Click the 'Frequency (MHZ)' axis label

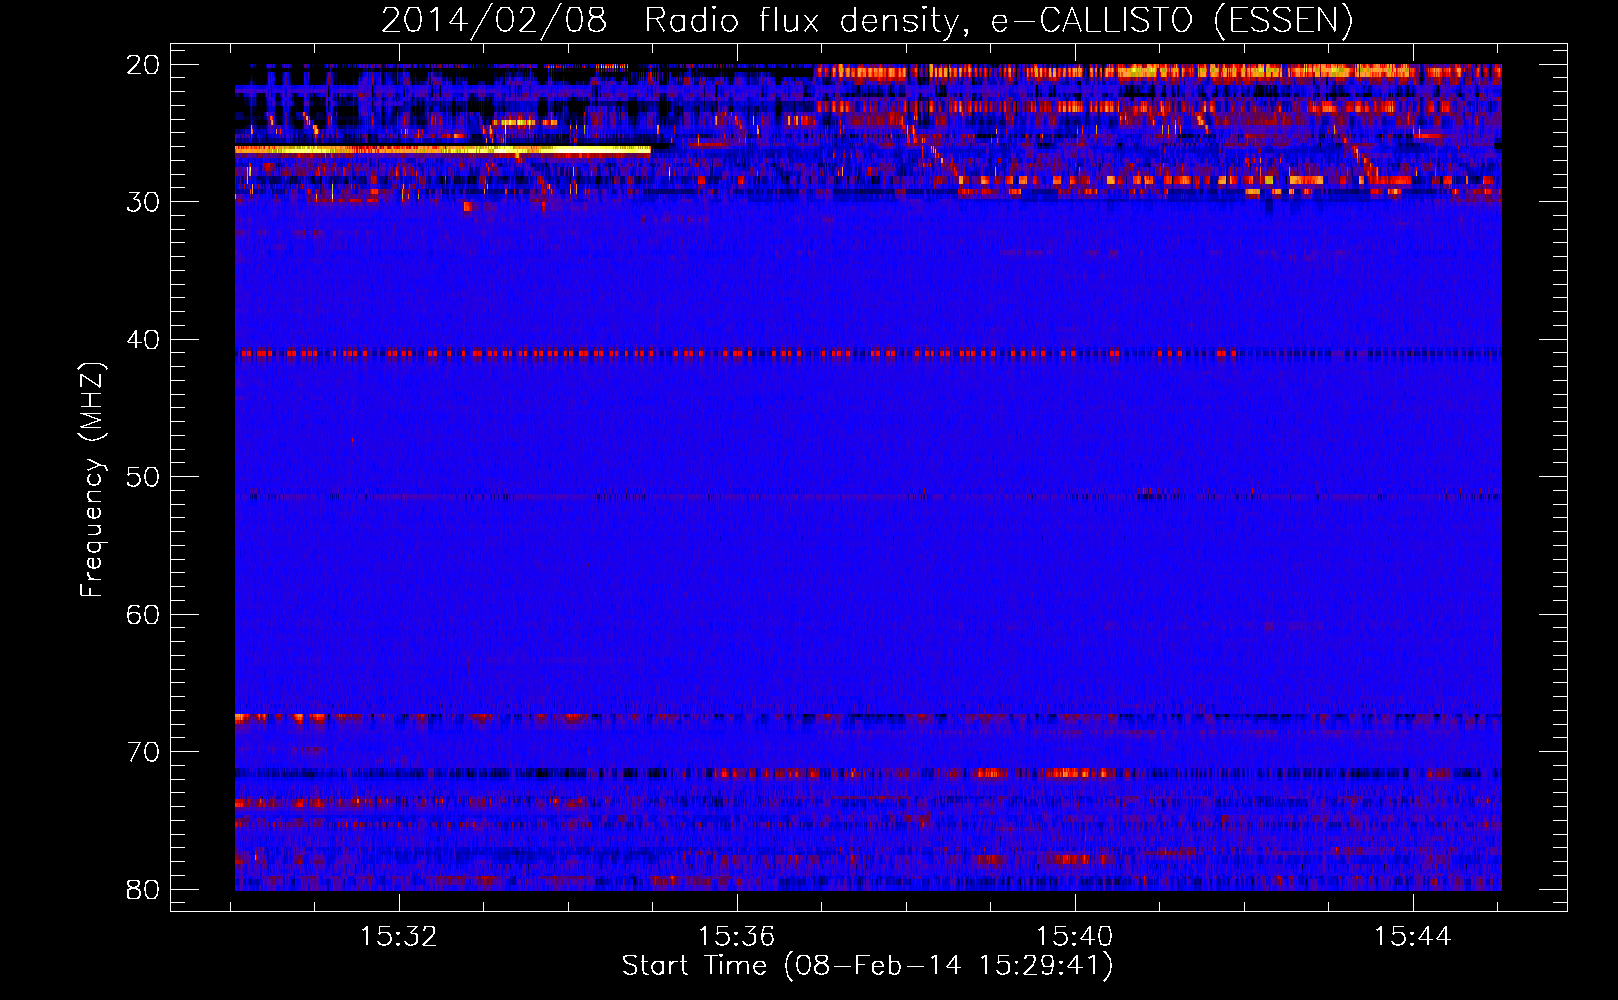click(x=92, y=479)
